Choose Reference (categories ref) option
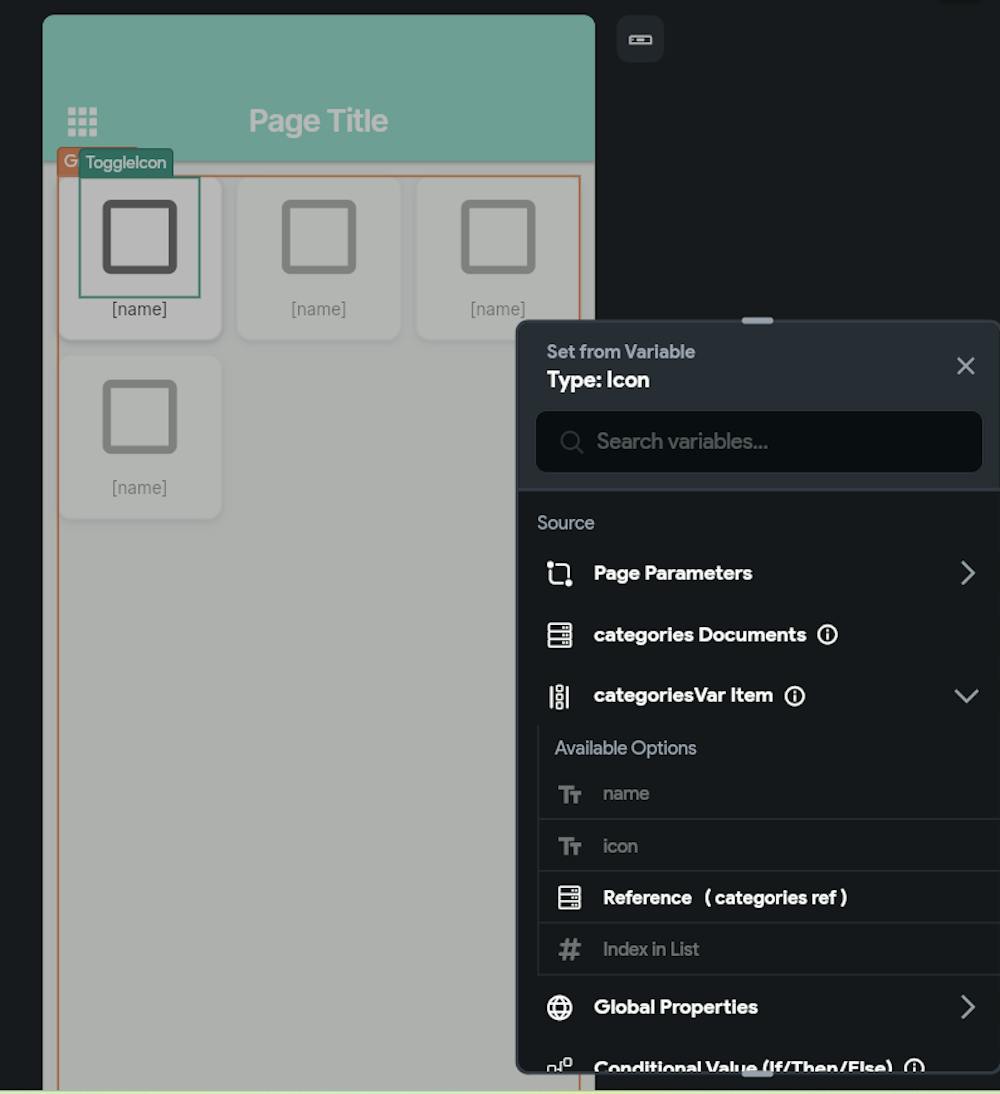The height and width of the screenshot is (1094, 1000). (x=724, y=898)
